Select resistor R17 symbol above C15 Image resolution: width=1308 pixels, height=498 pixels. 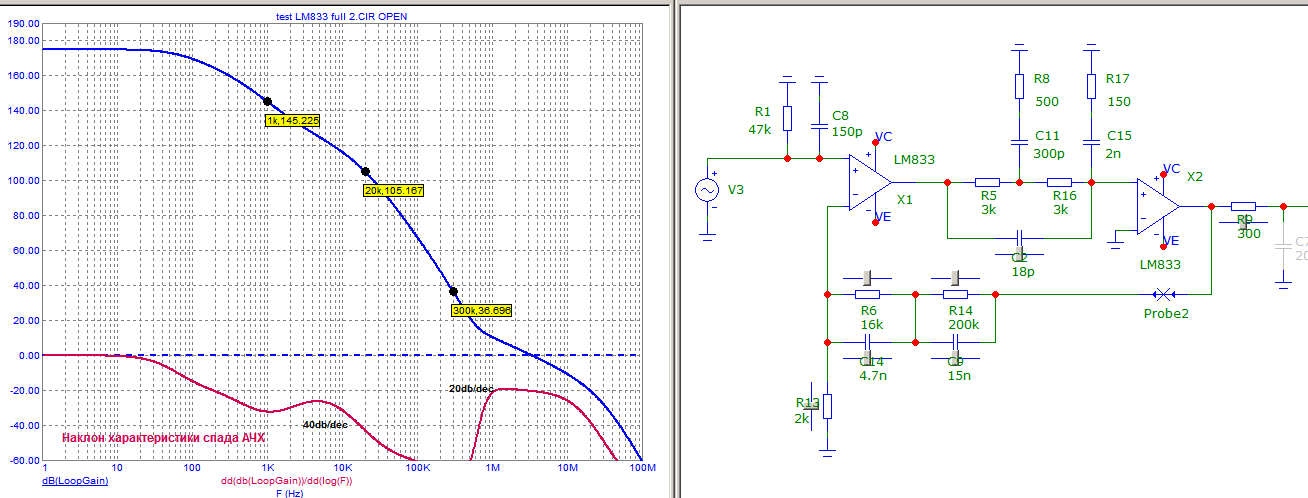[x=1091, y=86]
